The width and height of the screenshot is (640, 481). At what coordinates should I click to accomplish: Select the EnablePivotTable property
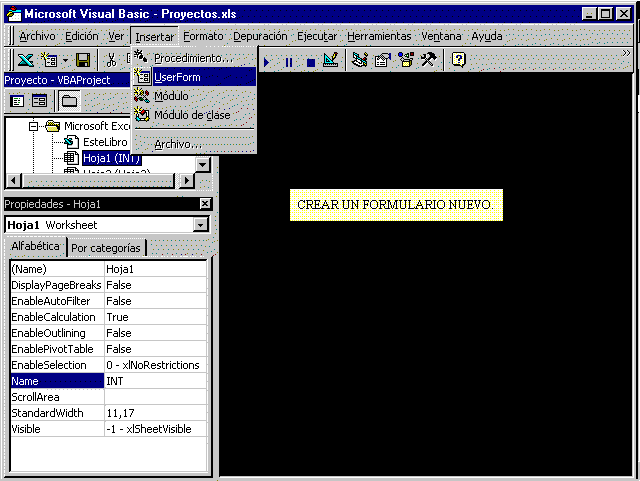coord(57,349)
